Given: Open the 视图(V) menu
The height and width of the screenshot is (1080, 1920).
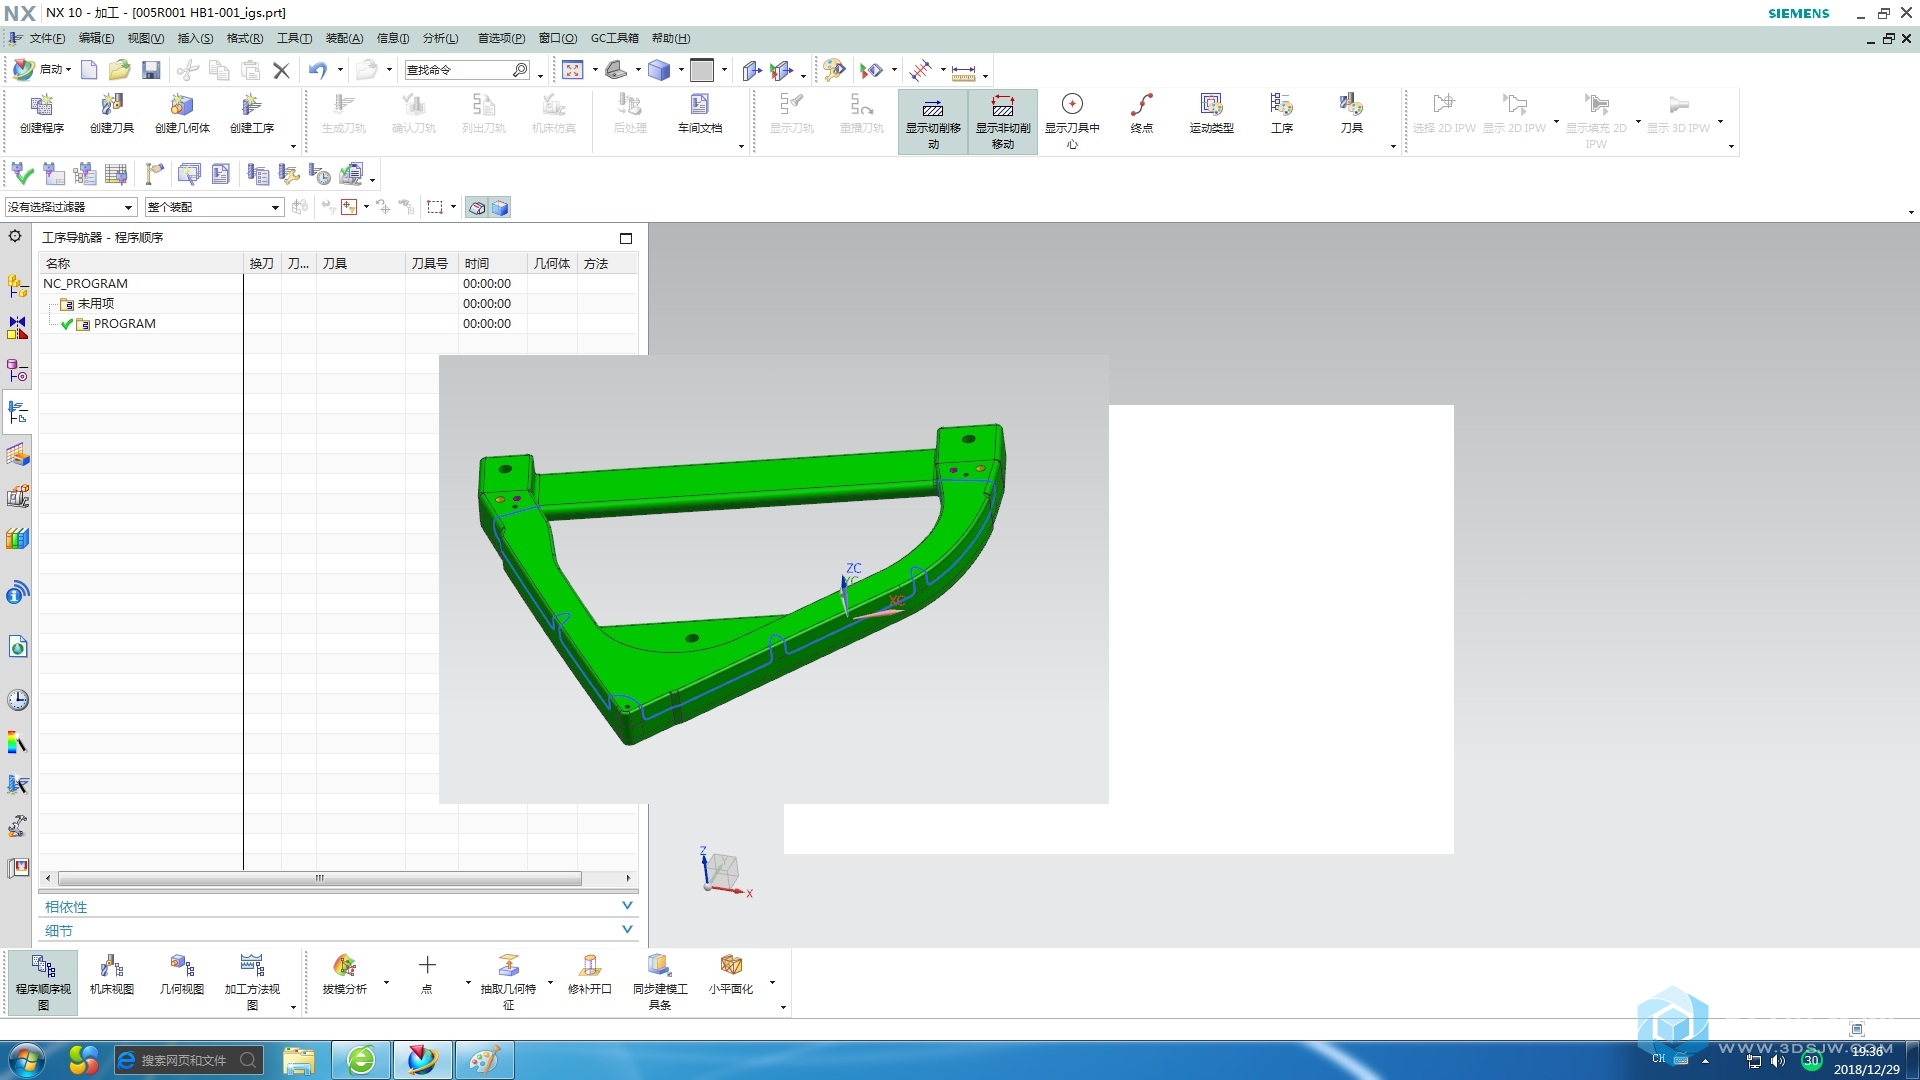Looking at the screenshot, I should (145, 38).
